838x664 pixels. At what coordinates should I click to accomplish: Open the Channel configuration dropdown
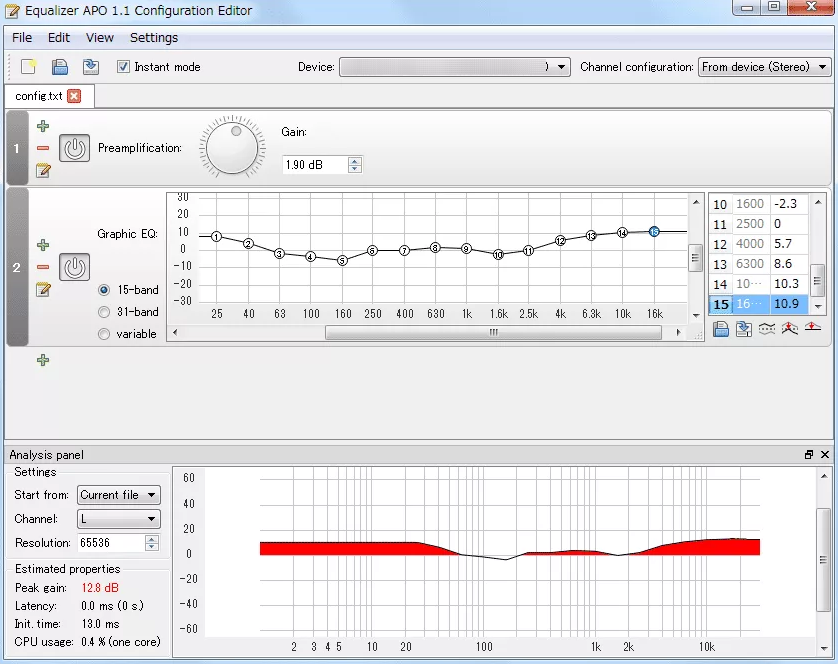(x=764, y=67)
